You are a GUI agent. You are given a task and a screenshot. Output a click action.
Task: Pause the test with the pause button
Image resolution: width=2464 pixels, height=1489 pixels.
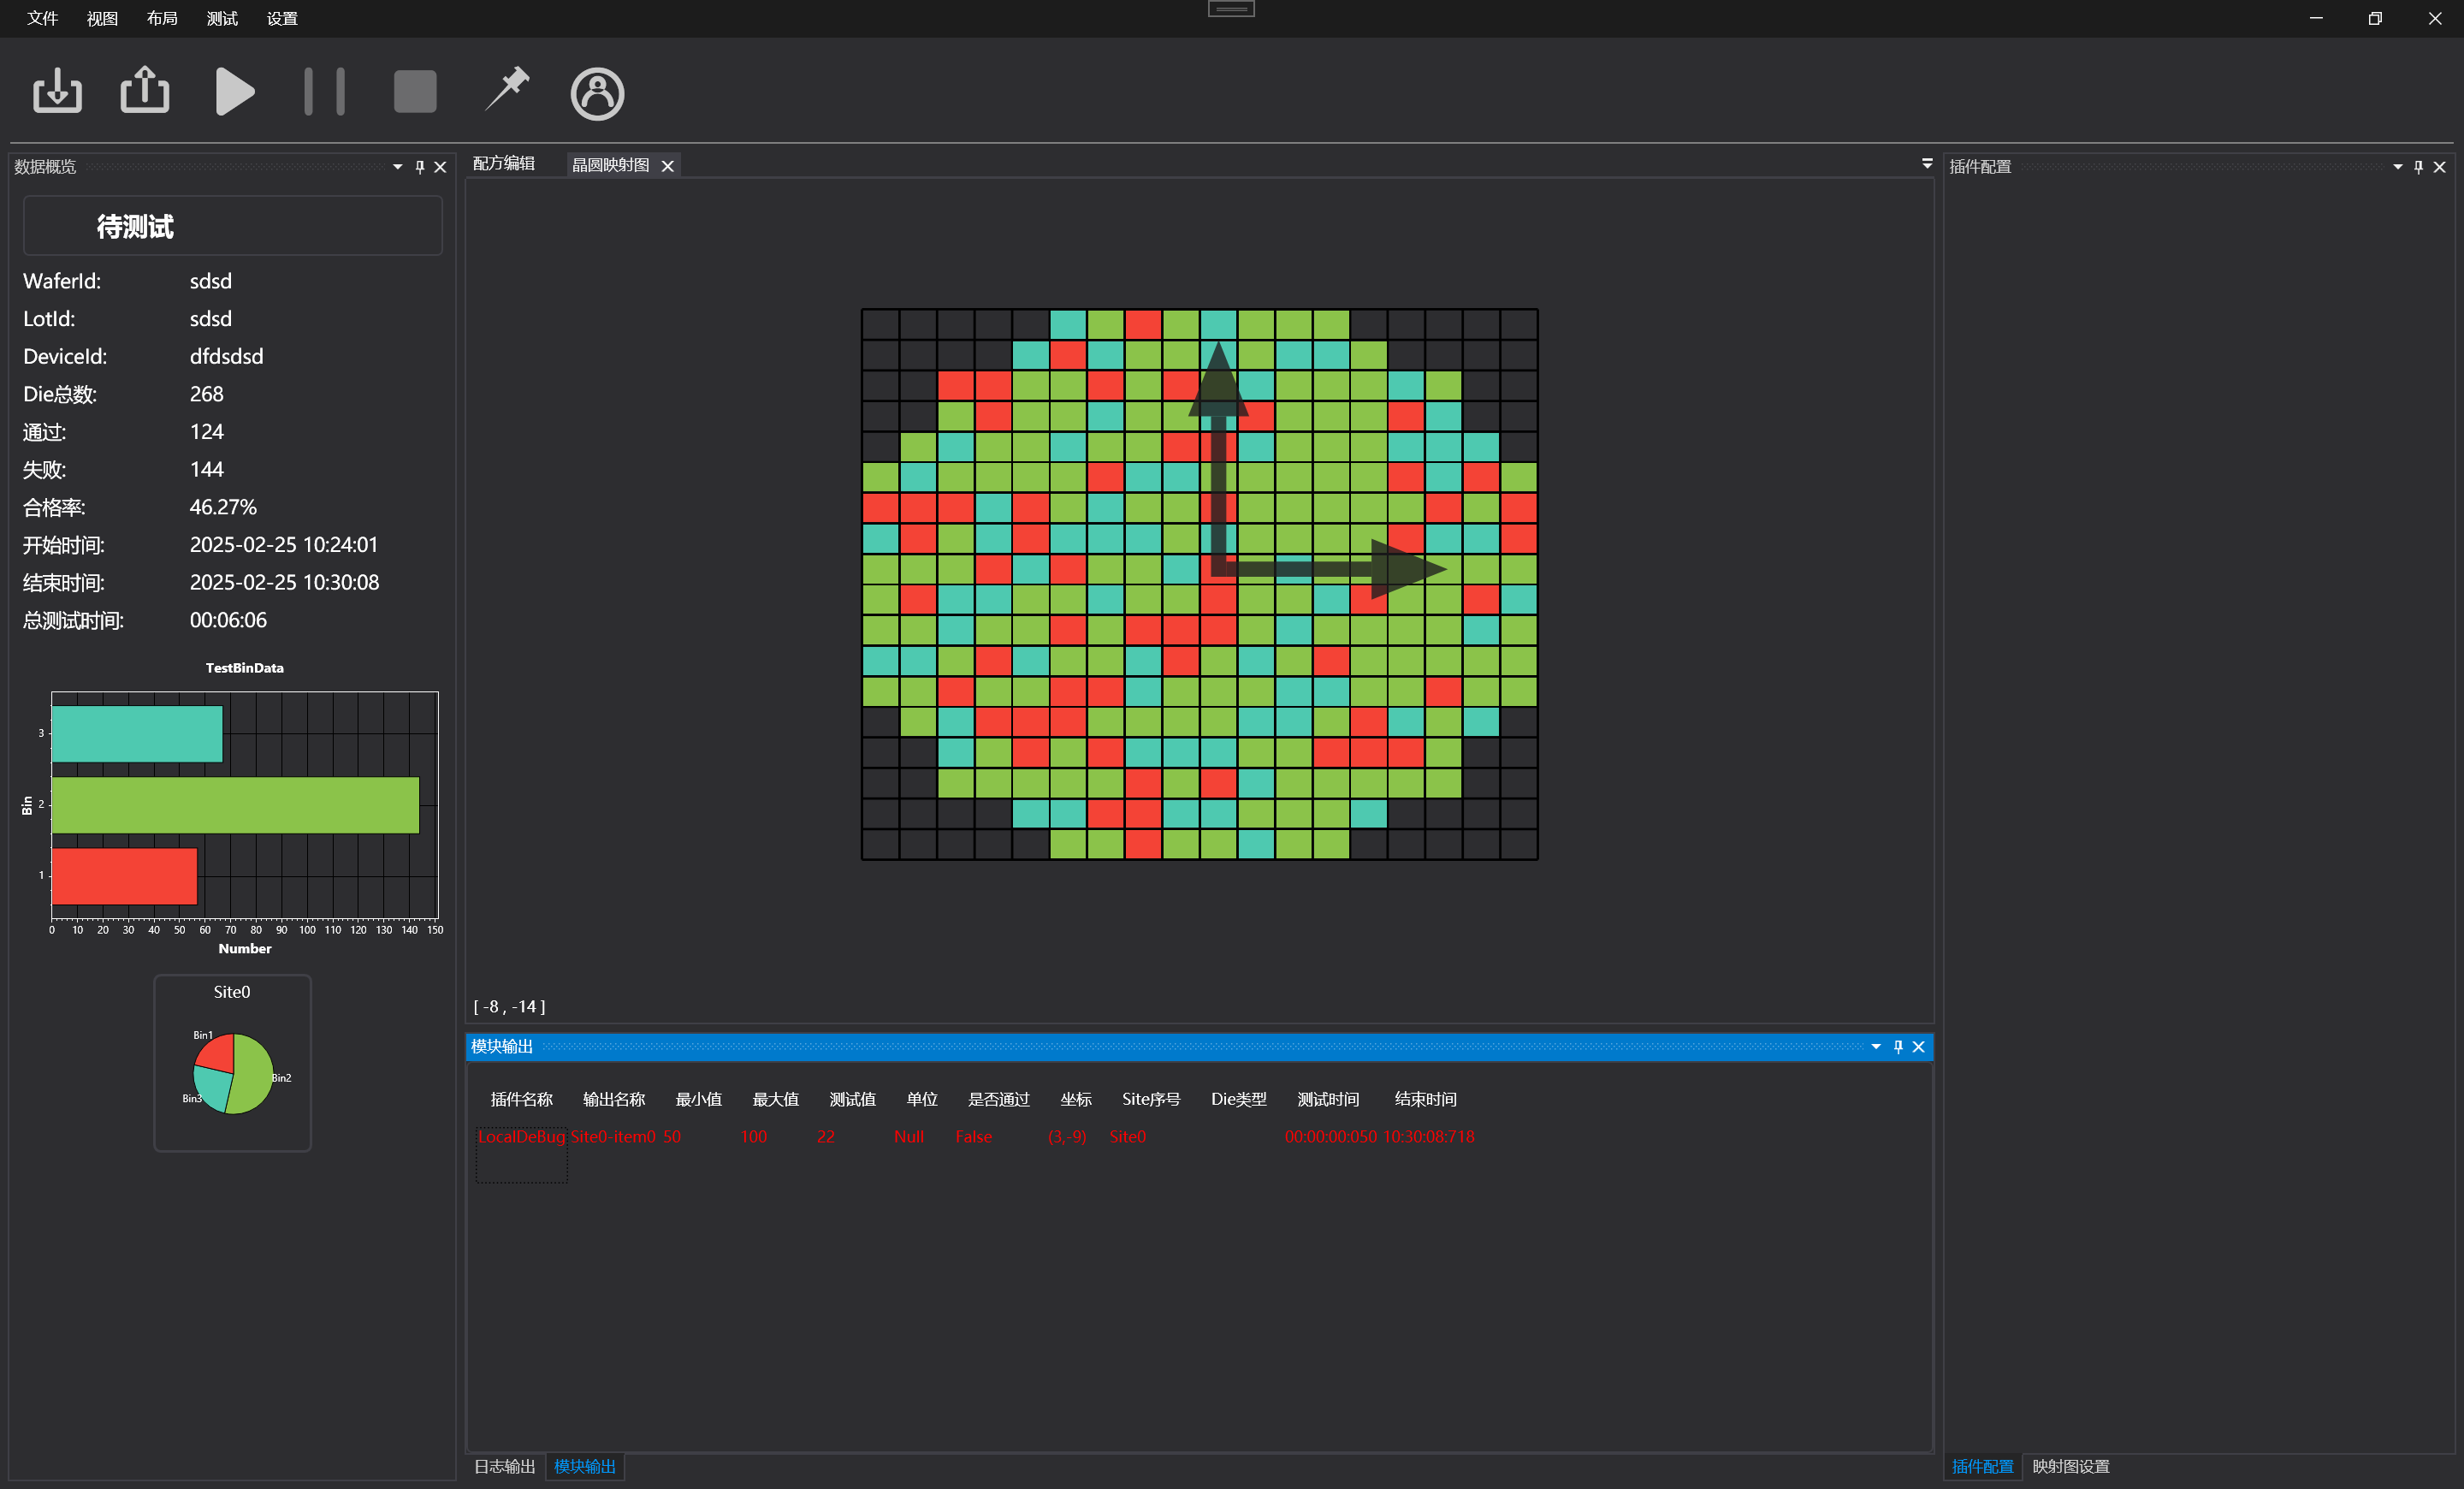325,92
